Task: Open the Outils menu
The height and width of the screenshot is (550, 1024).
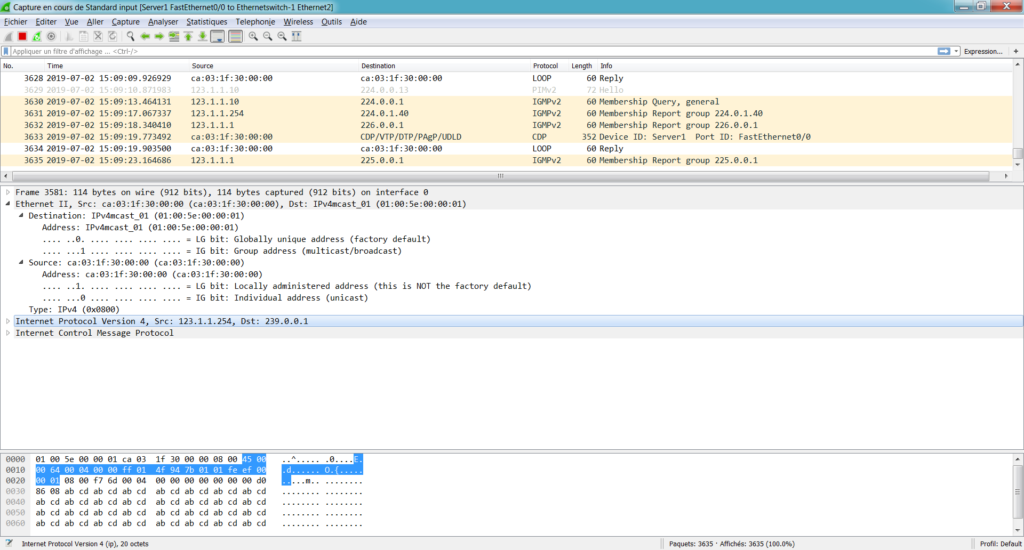Action: tap(331, 22)
